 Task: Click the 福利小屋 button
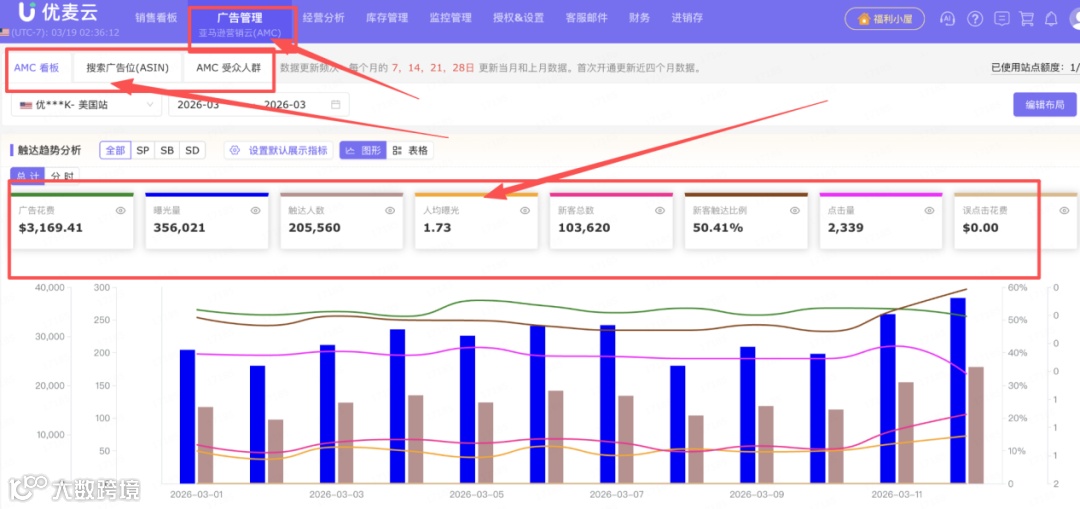(884, 19)
